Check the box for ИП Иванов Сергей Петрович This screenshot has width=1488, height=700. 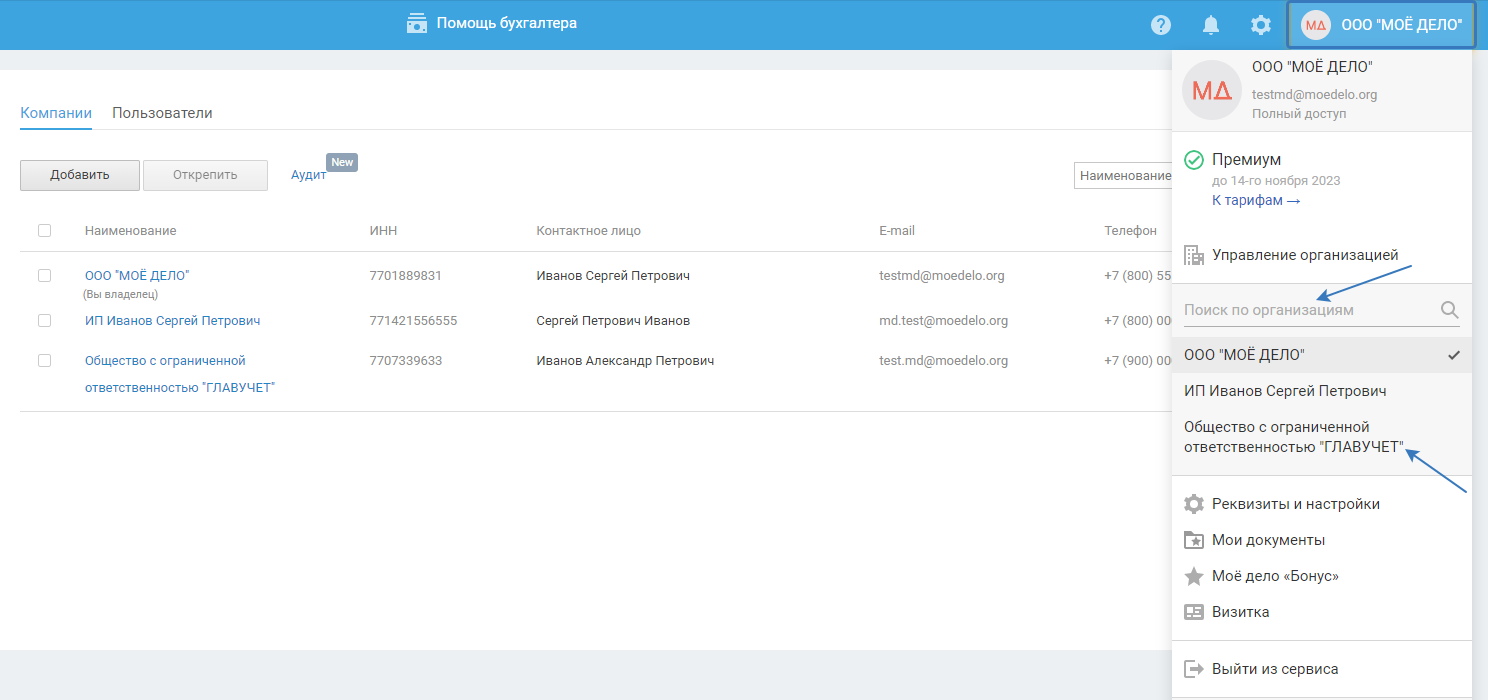[44, 321]
